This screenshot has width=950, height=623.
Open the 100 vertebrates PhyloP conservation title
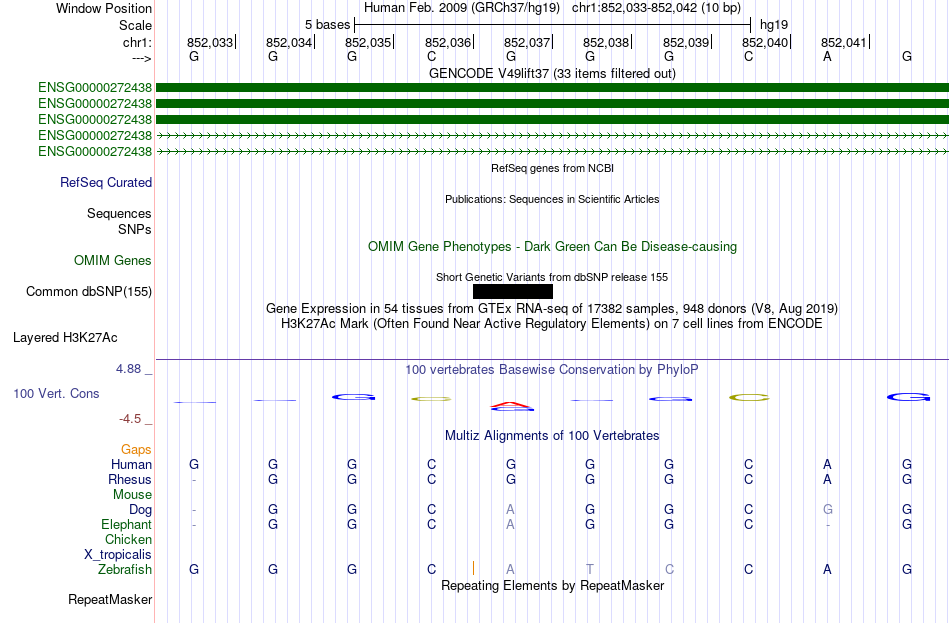coord(552,370)
